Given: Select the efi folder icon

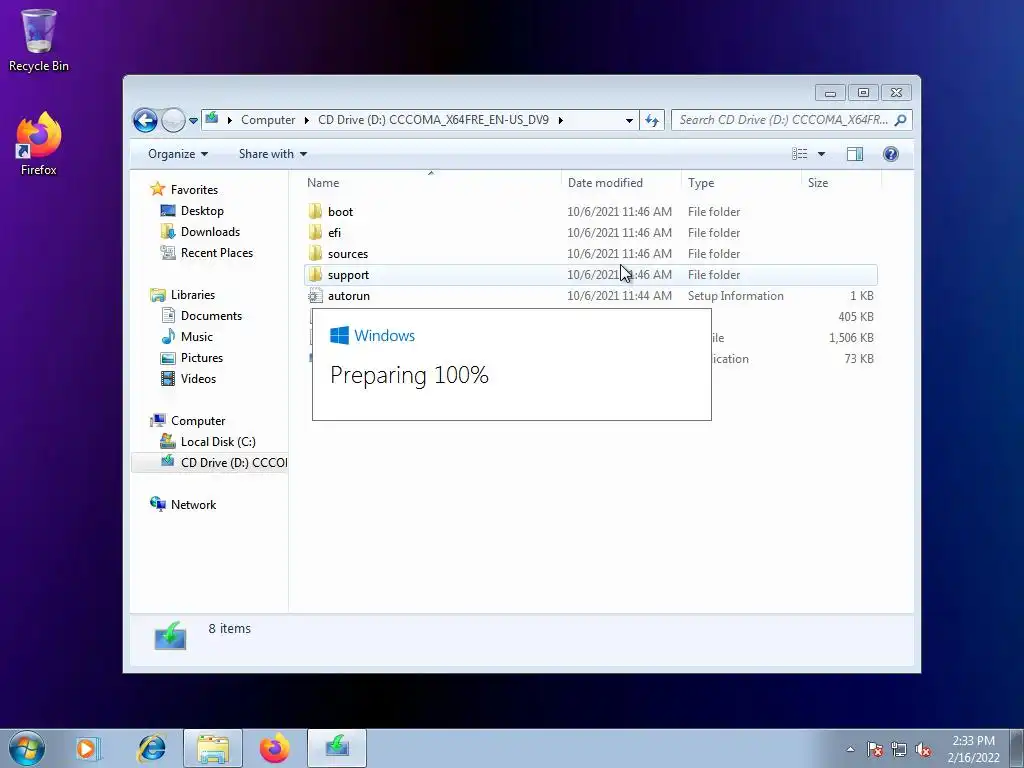Looking at the screenshot, I should point(315,232).
